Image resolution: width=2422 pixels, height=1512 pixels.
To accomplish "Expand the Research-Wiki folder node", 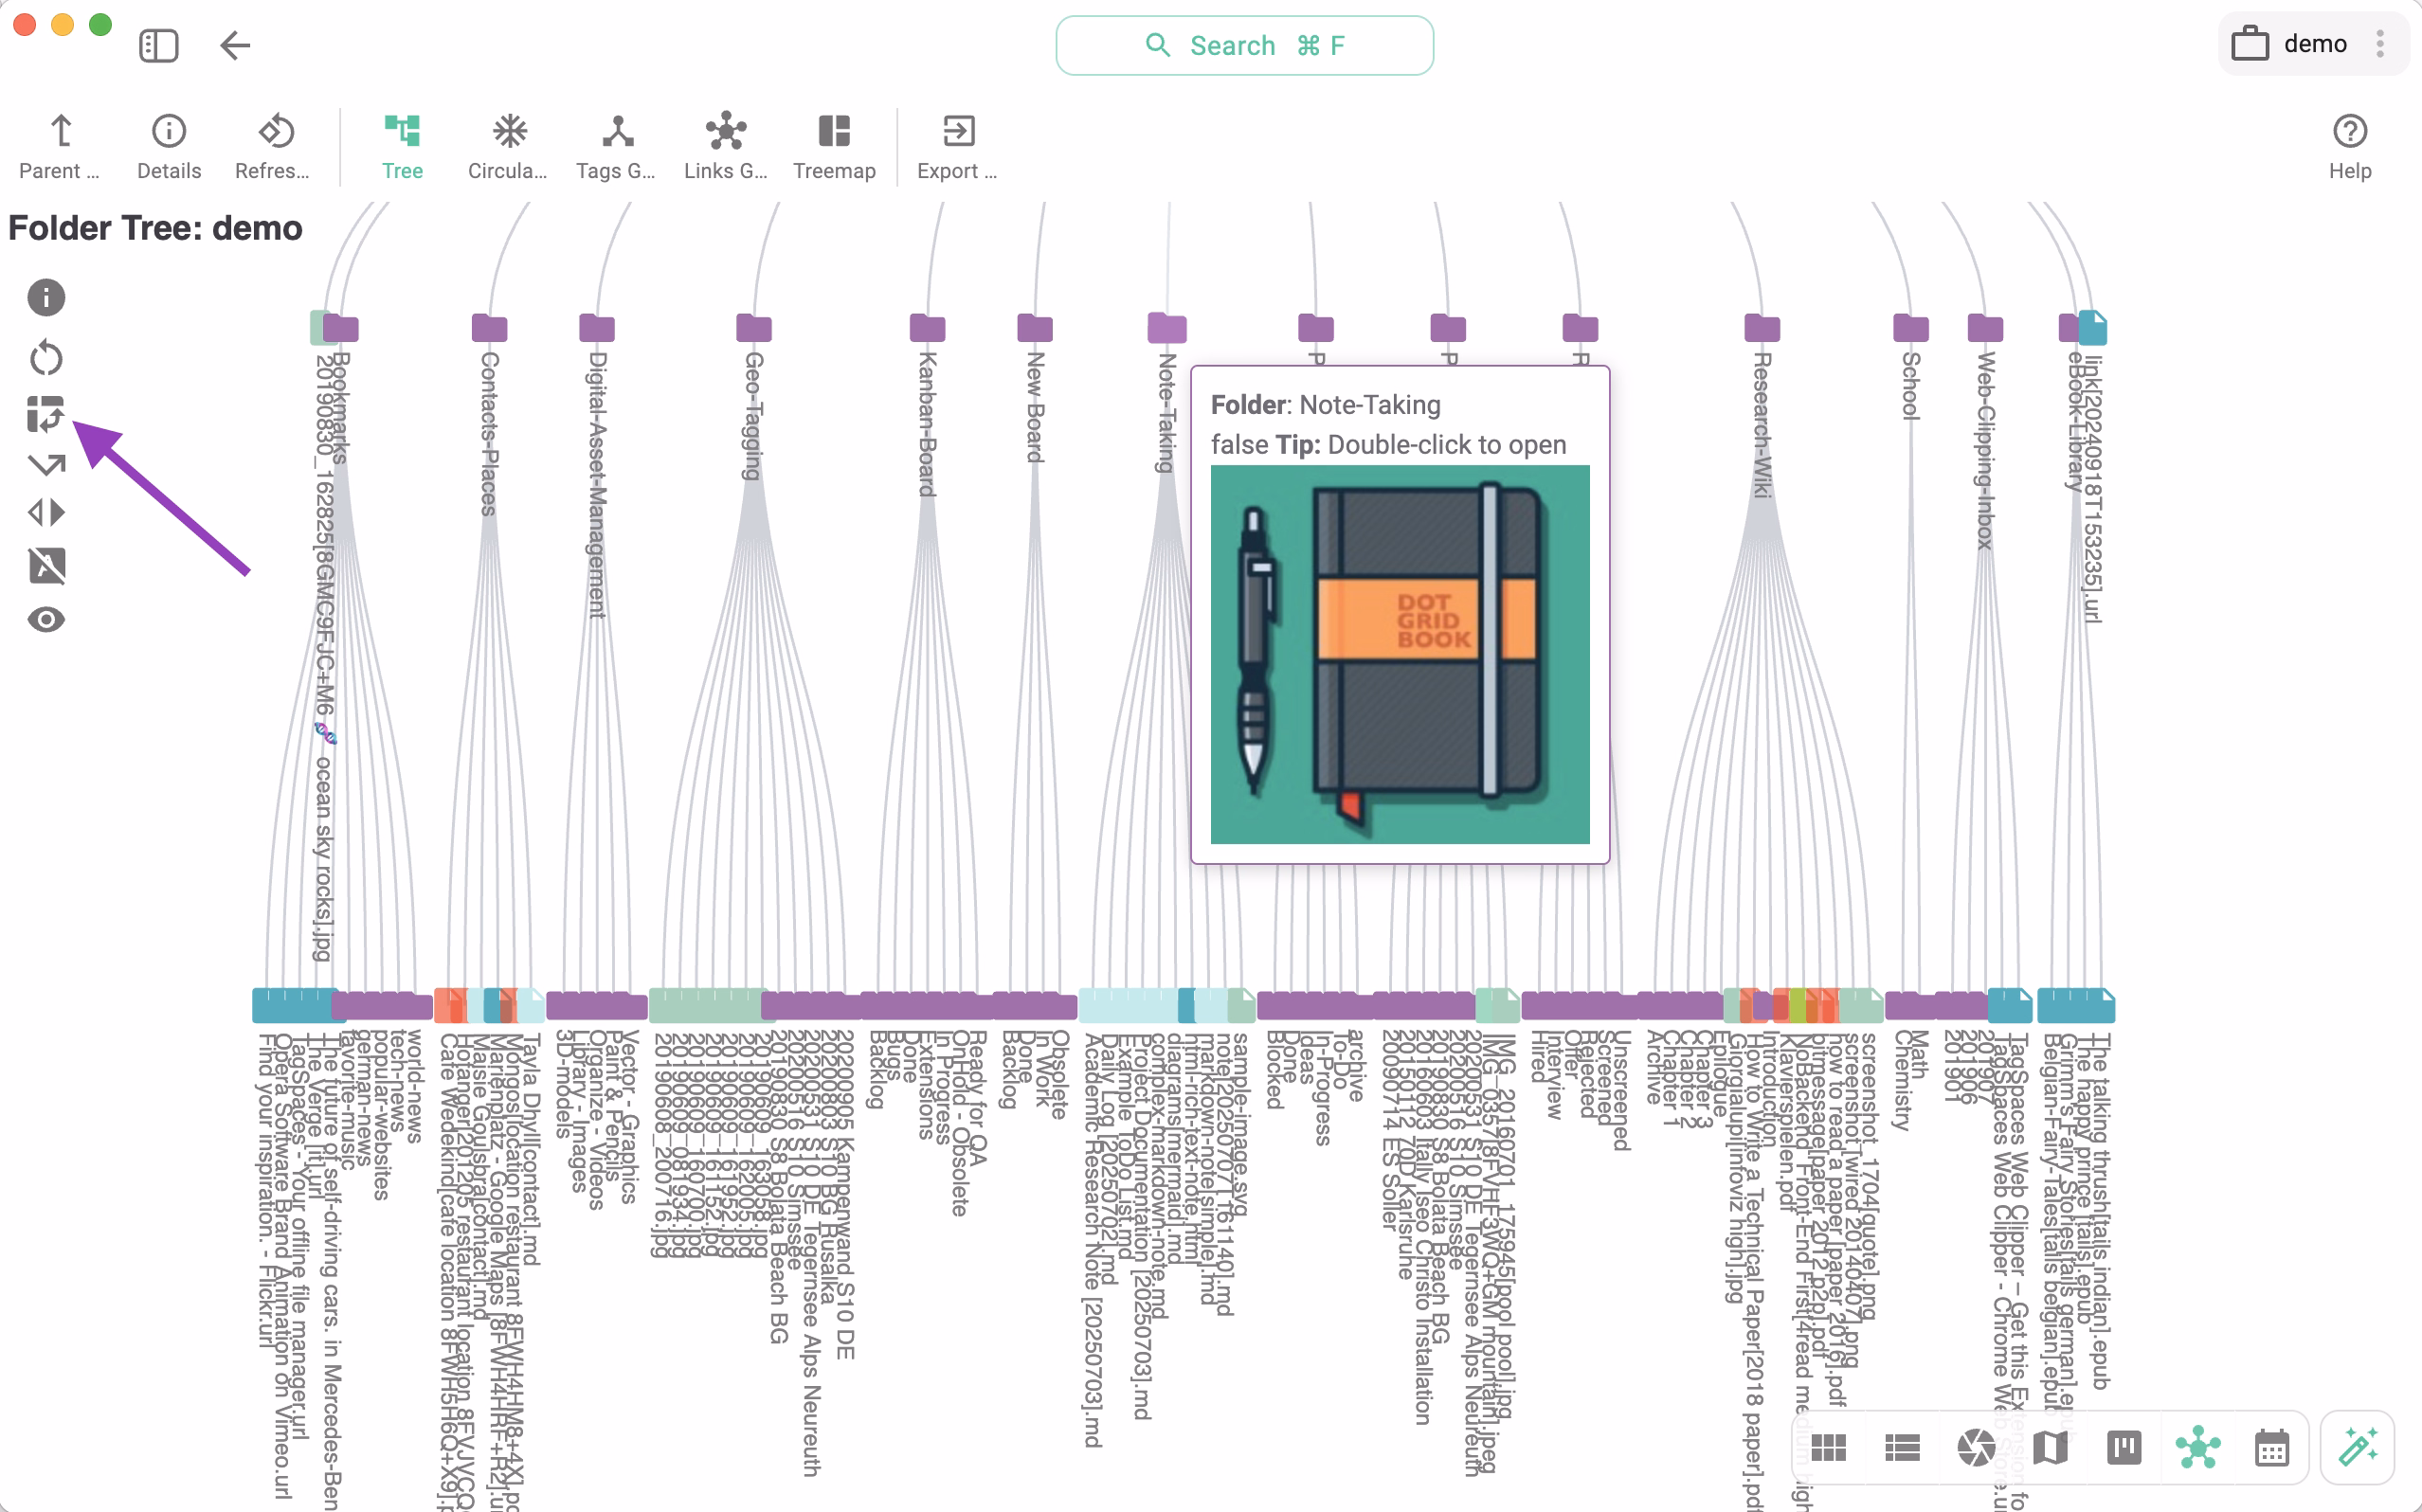I will (1763, 326).
